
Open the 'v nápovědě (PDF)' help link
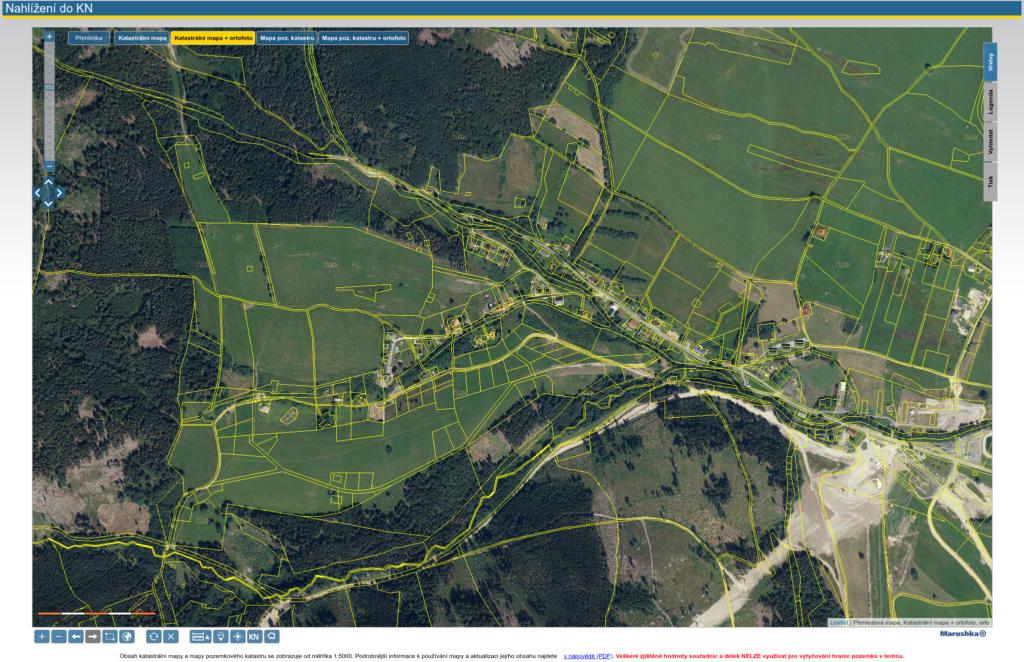(x=588, y=656)
